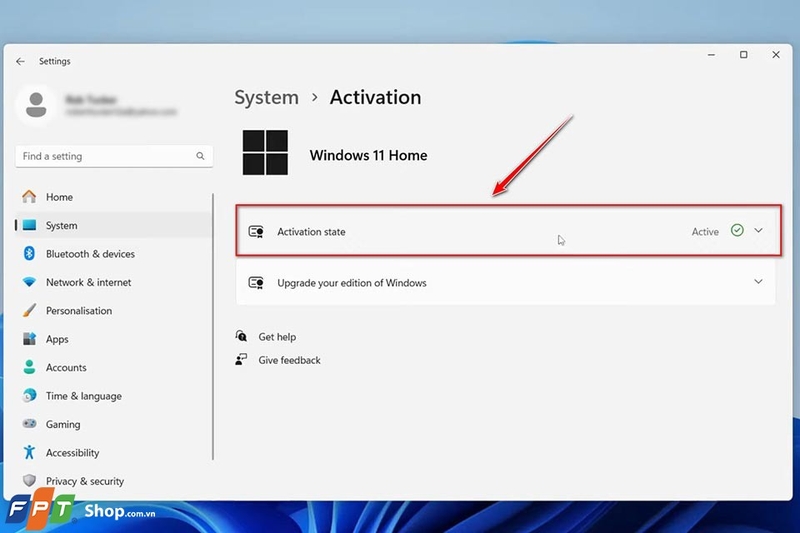Screen dimensions: 800x533
Task: Click the search magnifier icon
Action: tap(200, 156)
